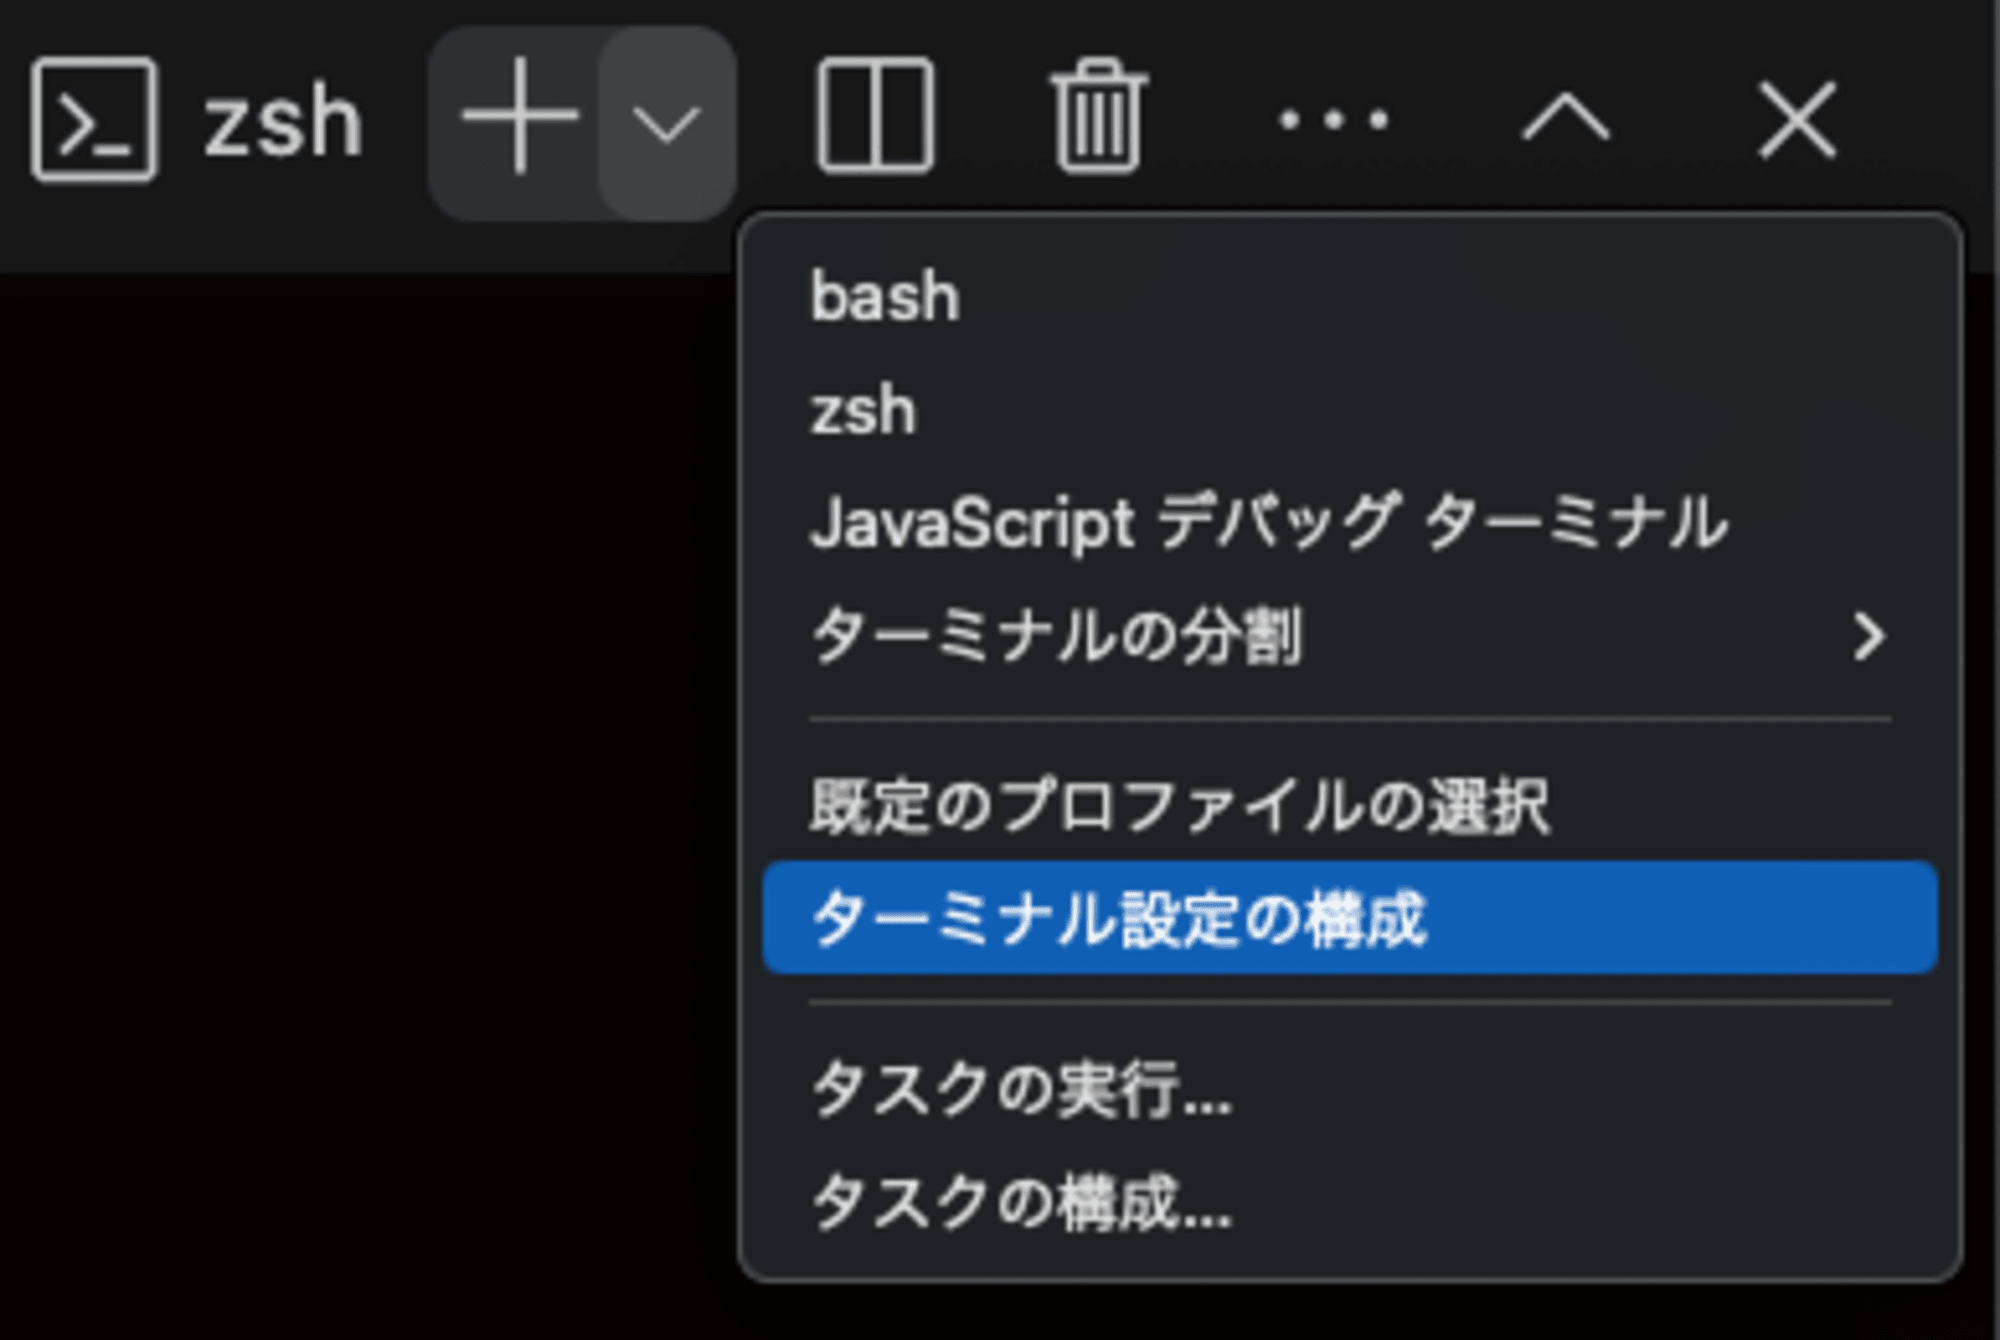2000x1340 pixels.
Task: Open ターミナル設定の構成
Action: (x=1350, y=918)
